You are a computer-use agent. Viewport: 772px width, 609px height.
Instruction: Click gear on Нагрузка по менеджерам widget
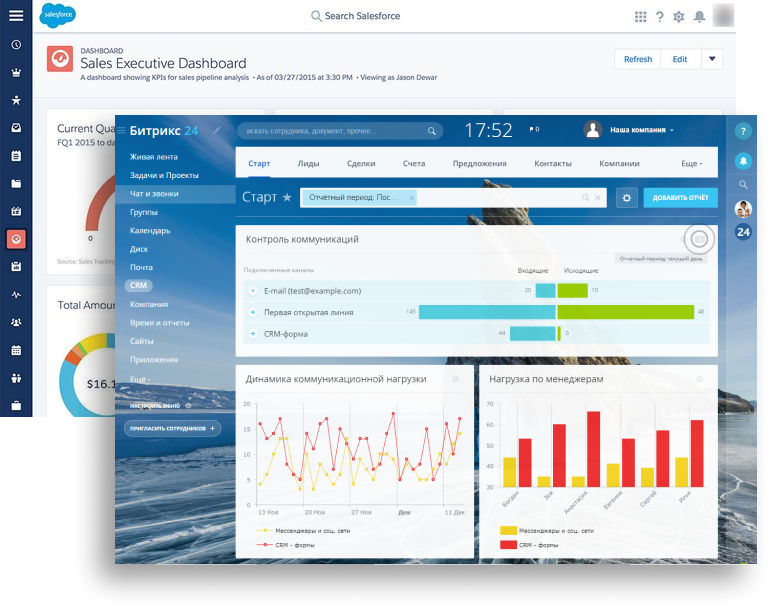pyautogui.click(x=699, y=379)
